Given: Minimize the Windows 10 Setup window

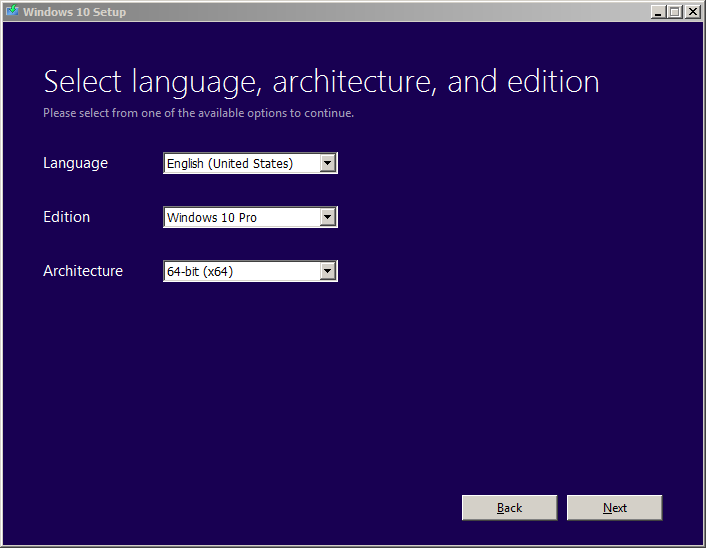Looking at the screenshot, I should [658, 12].
